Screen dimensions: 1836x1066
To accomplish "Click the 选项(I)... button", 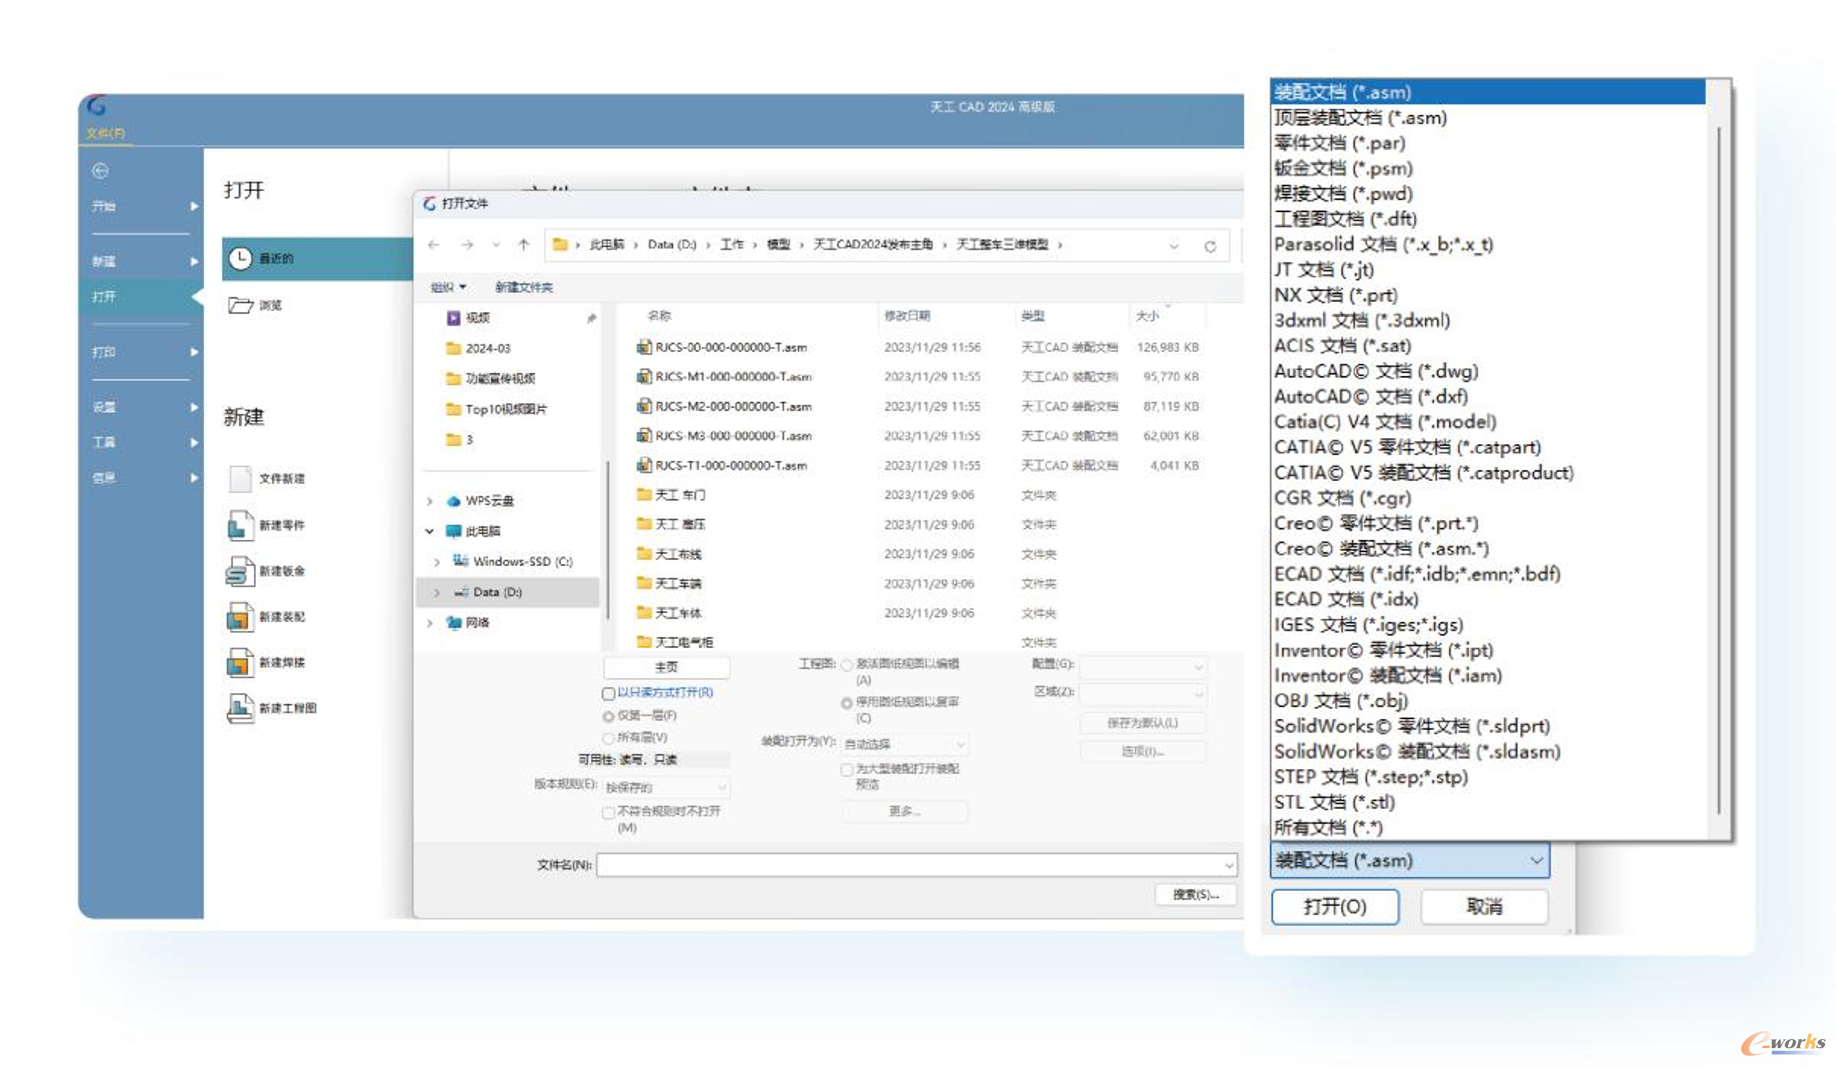I will click(1143, 751).
